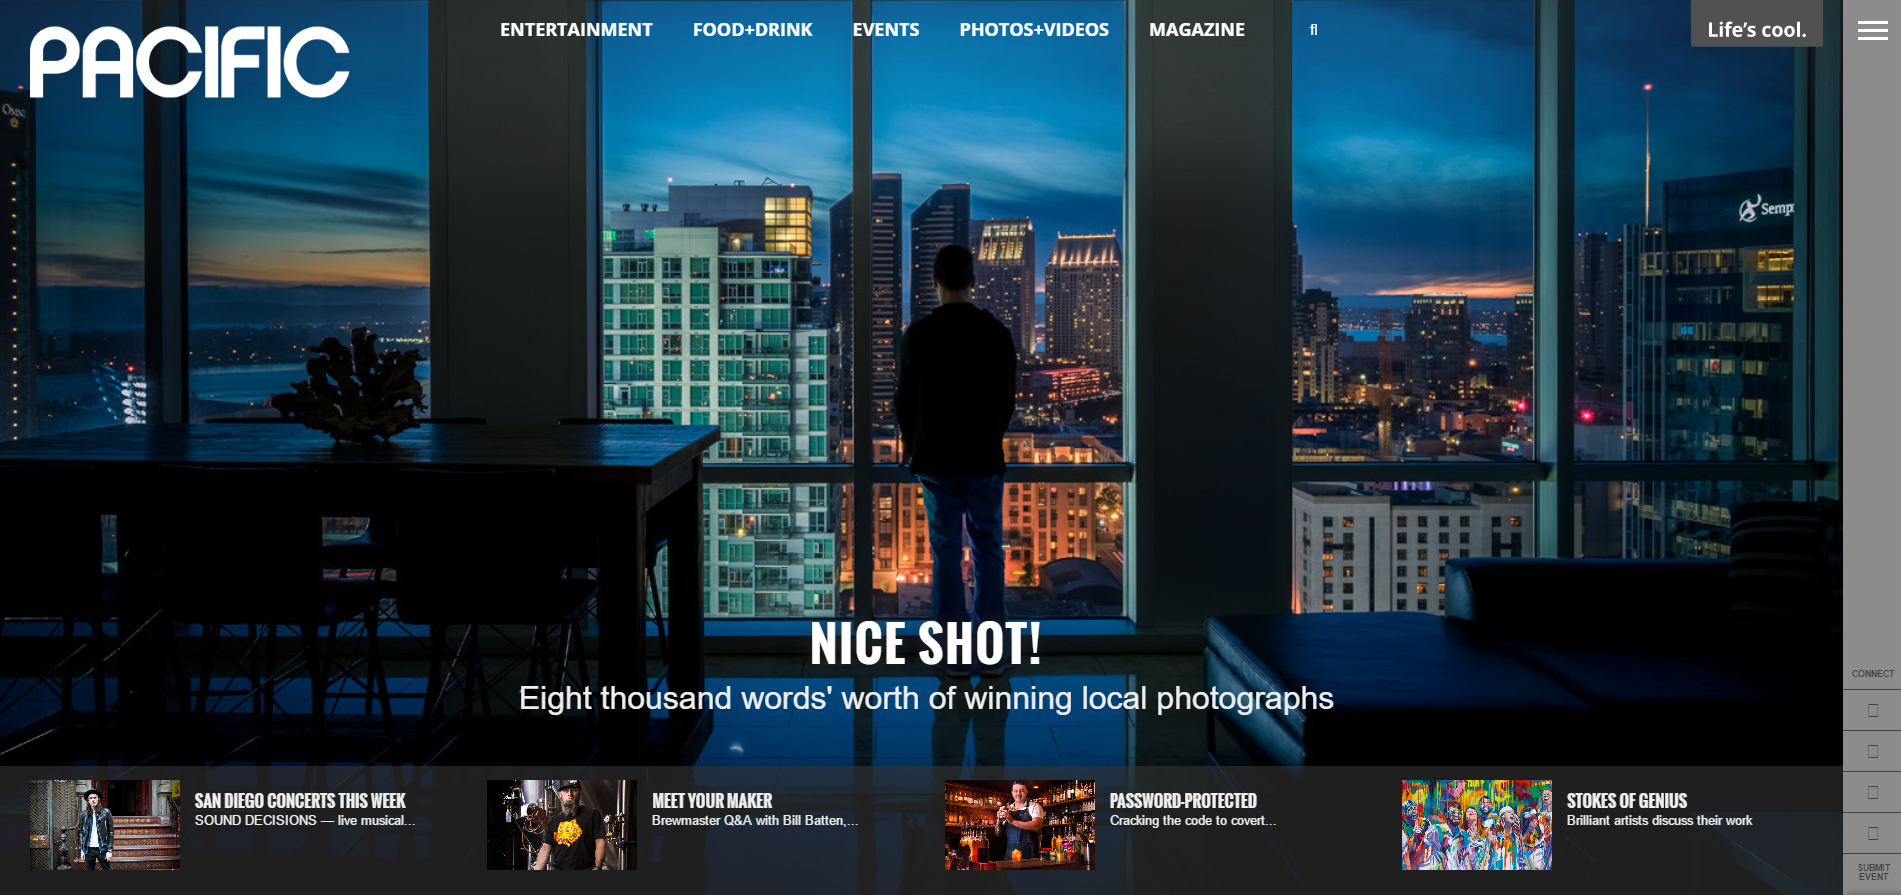Open San Diego Concerts This Week article

[x=300, y=801]
